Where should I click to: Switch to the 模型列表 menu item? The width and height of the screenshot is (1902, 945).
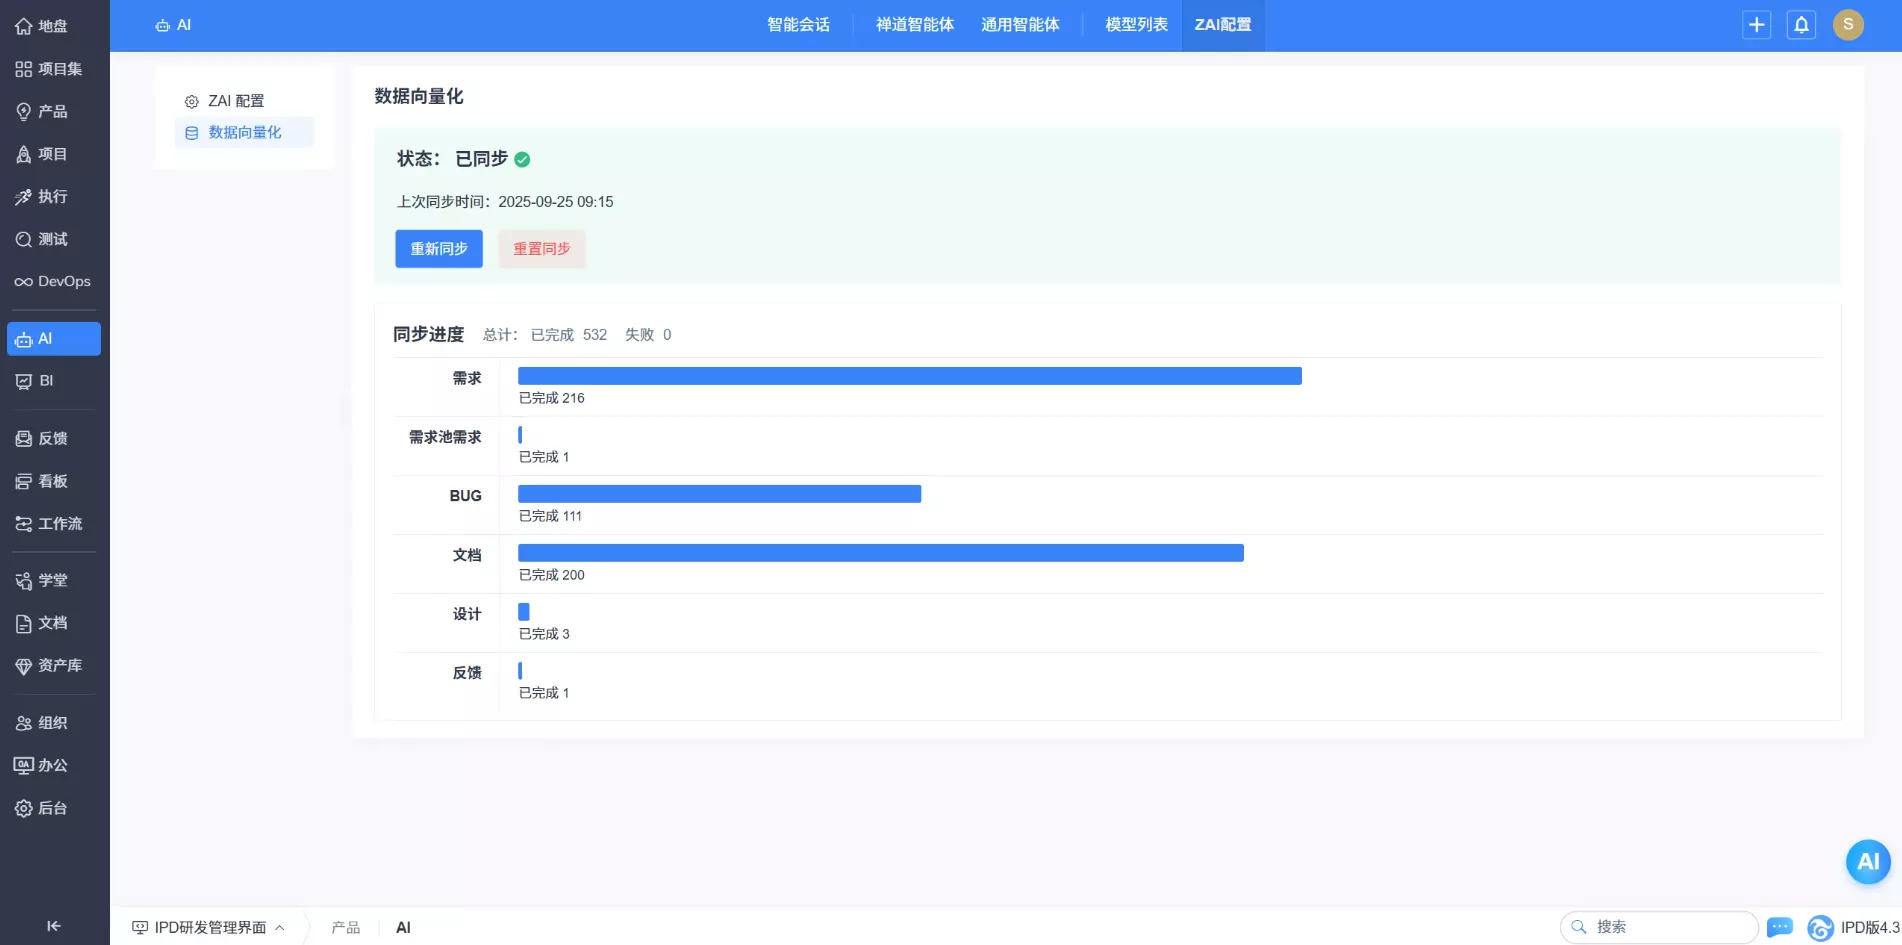point(1135,24)
